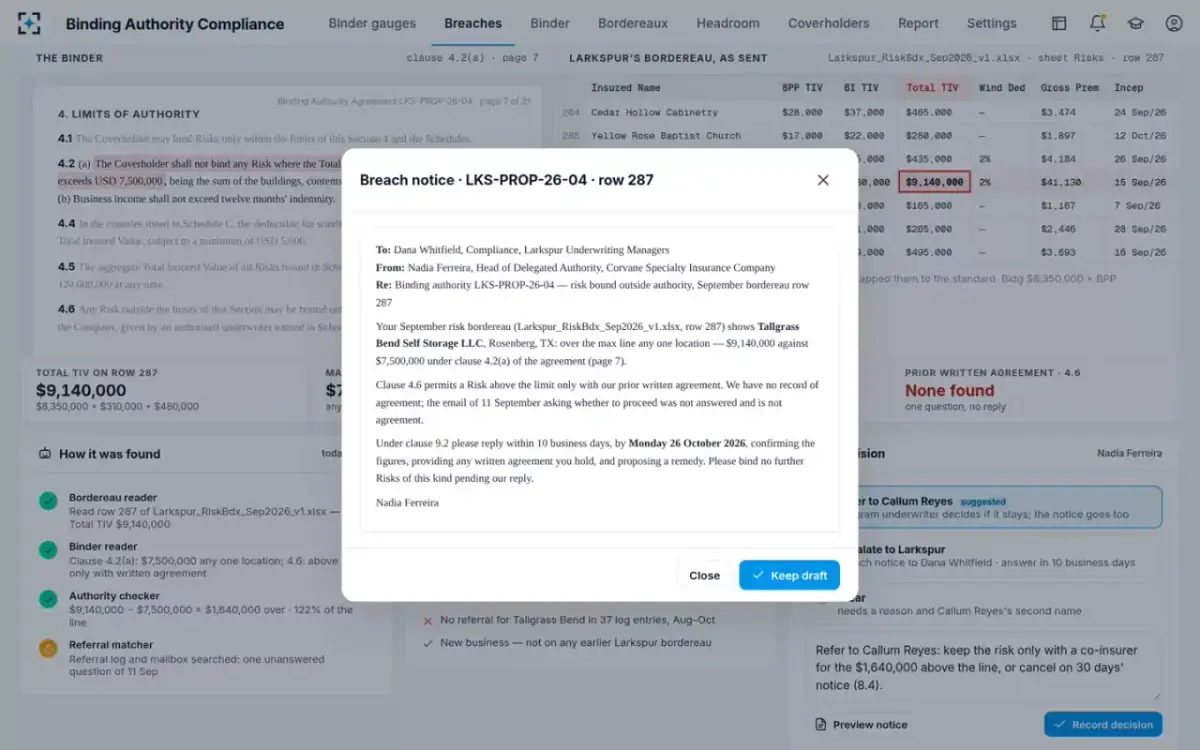Click the Bordereau reader green check icon
1200x750 pixels.
pos(48,501)
